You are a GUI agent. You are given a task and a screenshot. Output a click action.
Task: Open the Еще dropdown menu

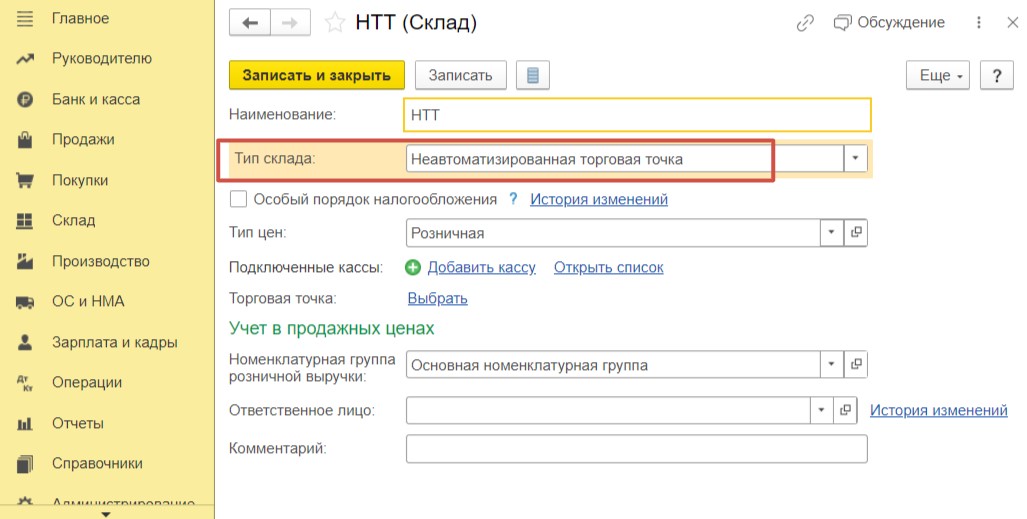tap(938, 75)
